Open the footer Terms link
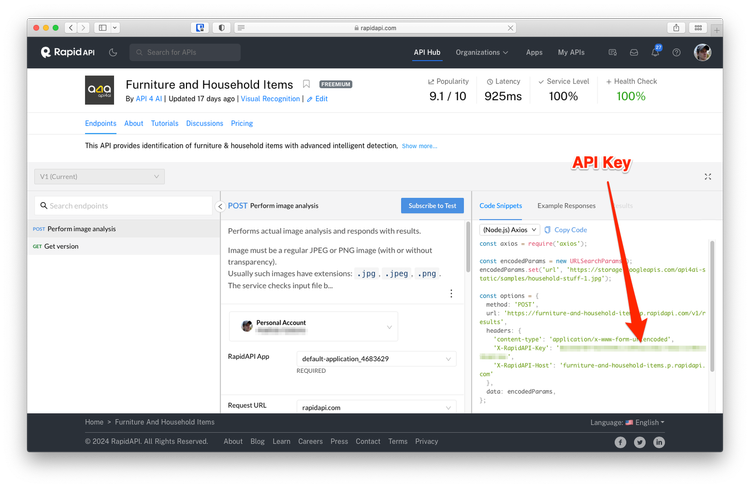The width and height of the screenshot is (750, 488). click(397, 441)
